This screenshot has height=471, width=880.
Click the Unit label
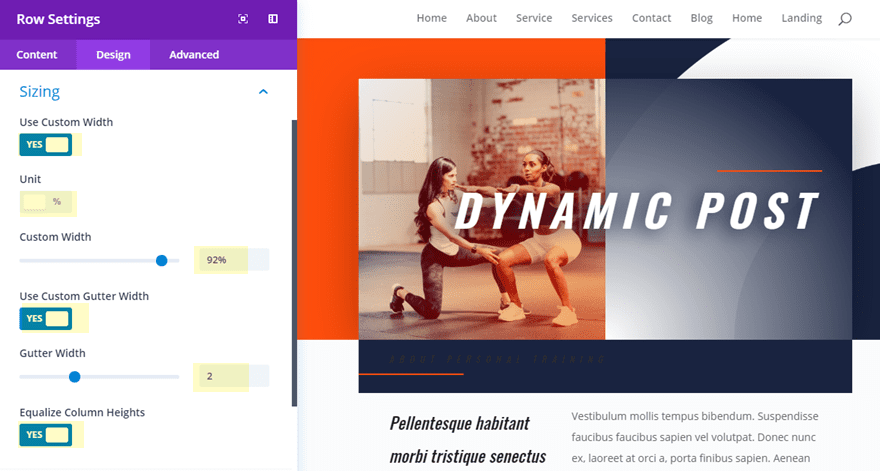pos(30,179)
